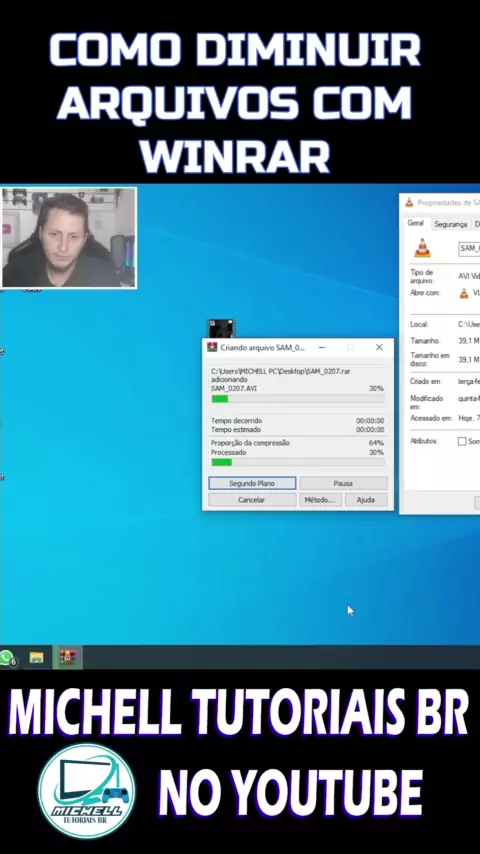
Task: Click the 'Modificado em' label in Propriedades
Action: pos(427,402)
